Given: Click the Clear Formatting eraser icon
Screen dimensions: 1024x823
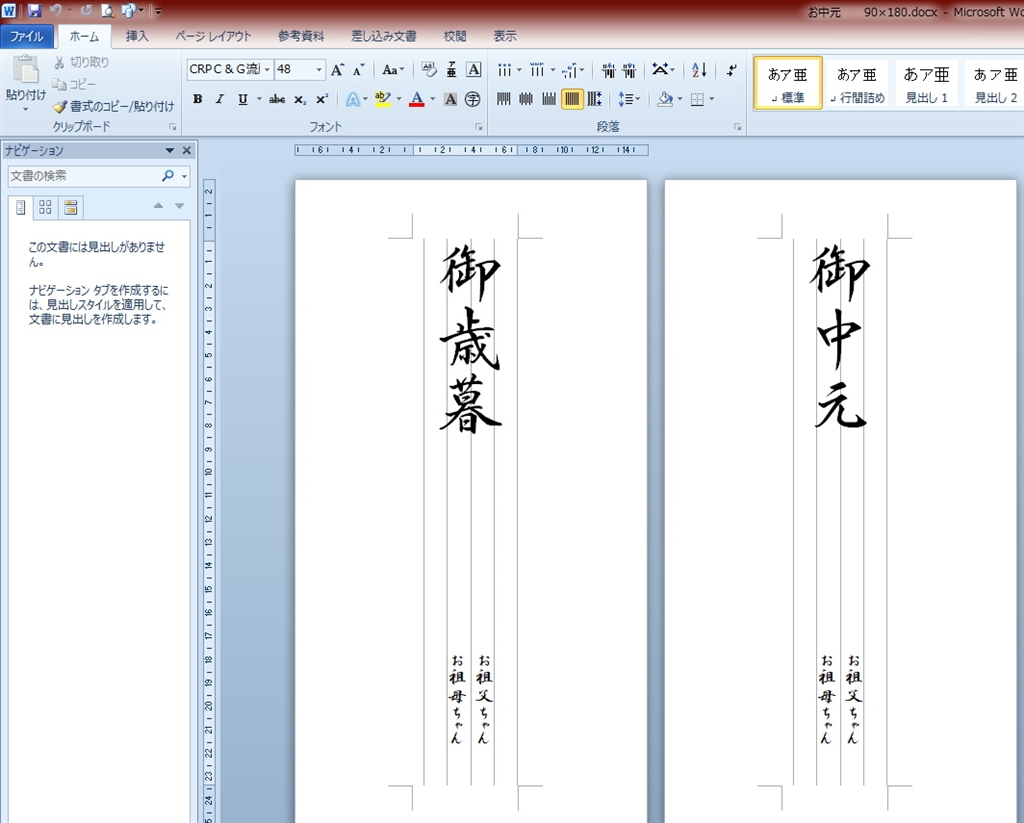Looking at the screenshot, I should (x=428, y=69).
